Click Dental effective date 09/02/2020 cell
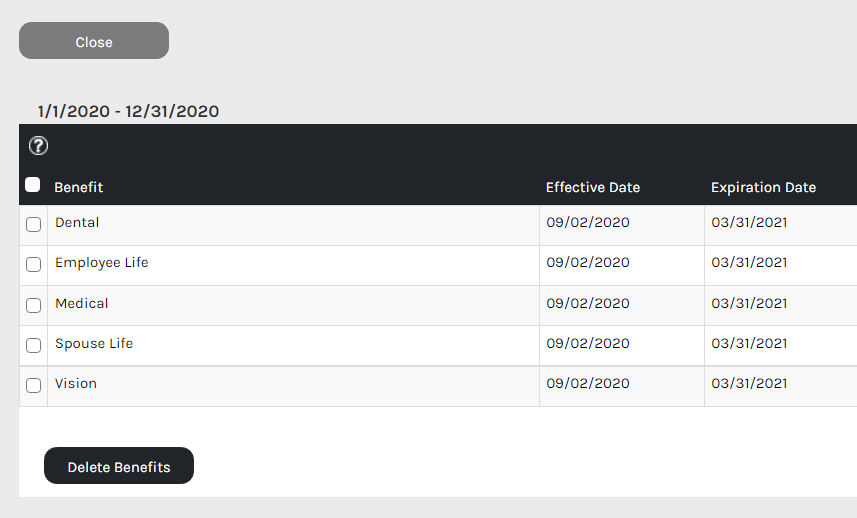Screen dimensions: 857x518 (x=588, y=222)
